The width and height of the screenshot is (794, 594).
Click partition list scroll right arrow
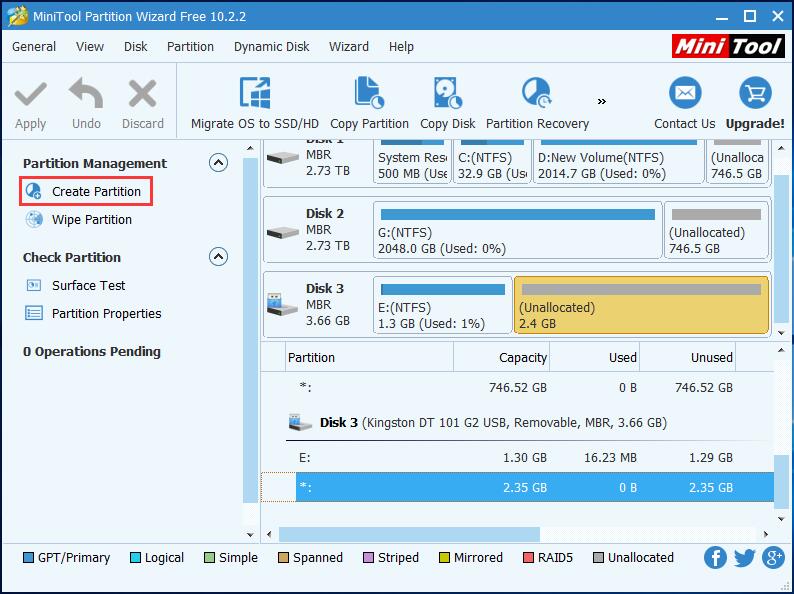point(766,534)
